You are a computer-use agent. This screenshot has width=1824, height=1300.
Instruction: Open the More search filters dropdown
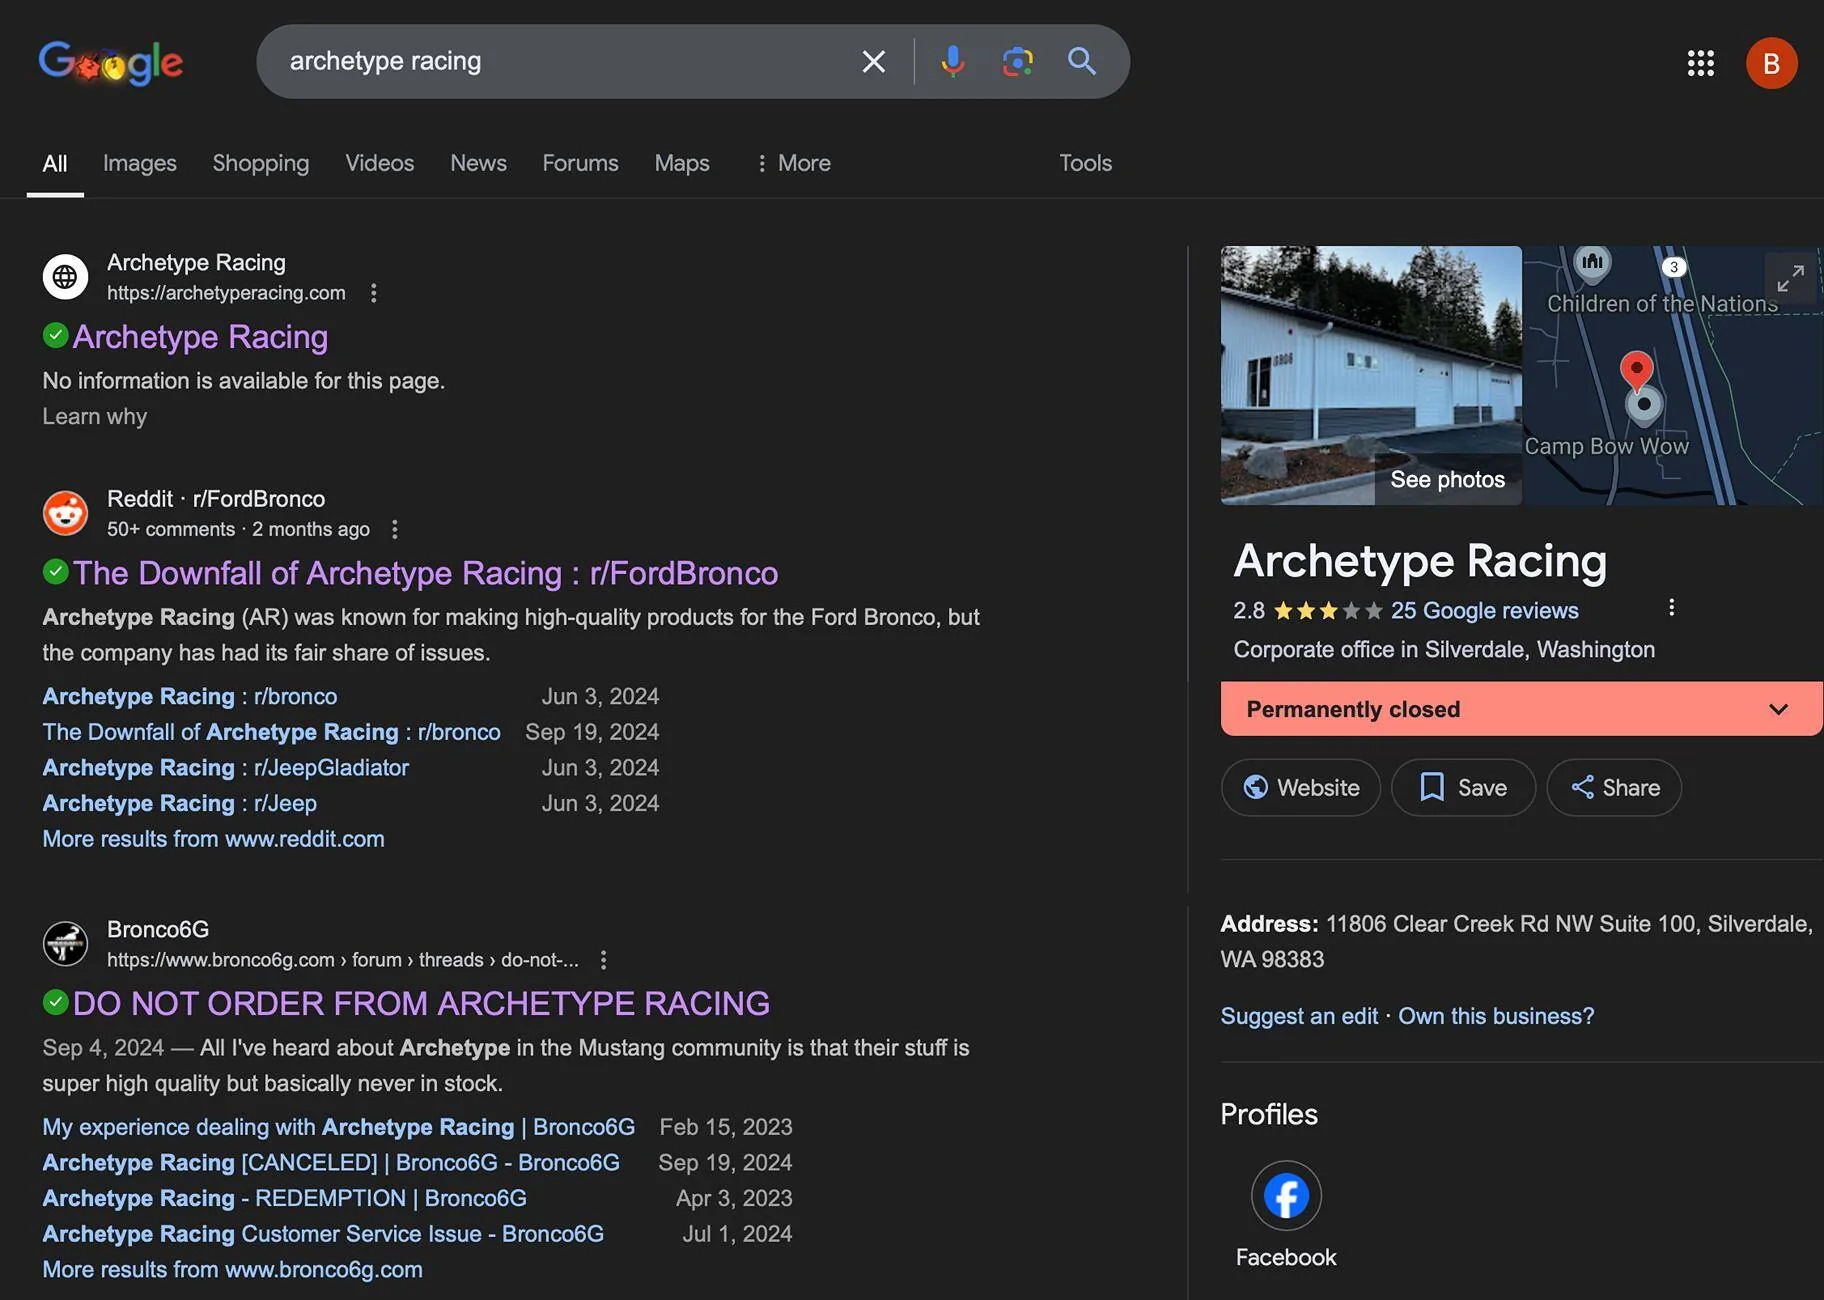(x=793, y=163)
